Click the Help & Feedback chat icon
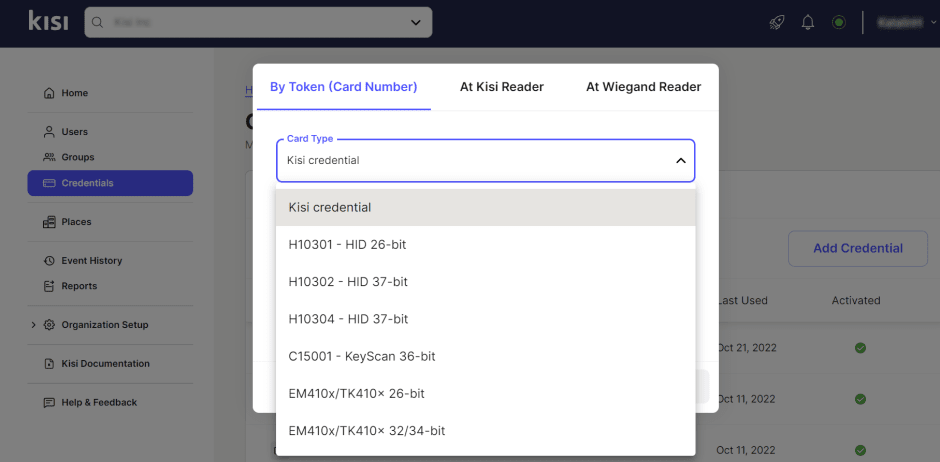 click(x=49, y=403)
